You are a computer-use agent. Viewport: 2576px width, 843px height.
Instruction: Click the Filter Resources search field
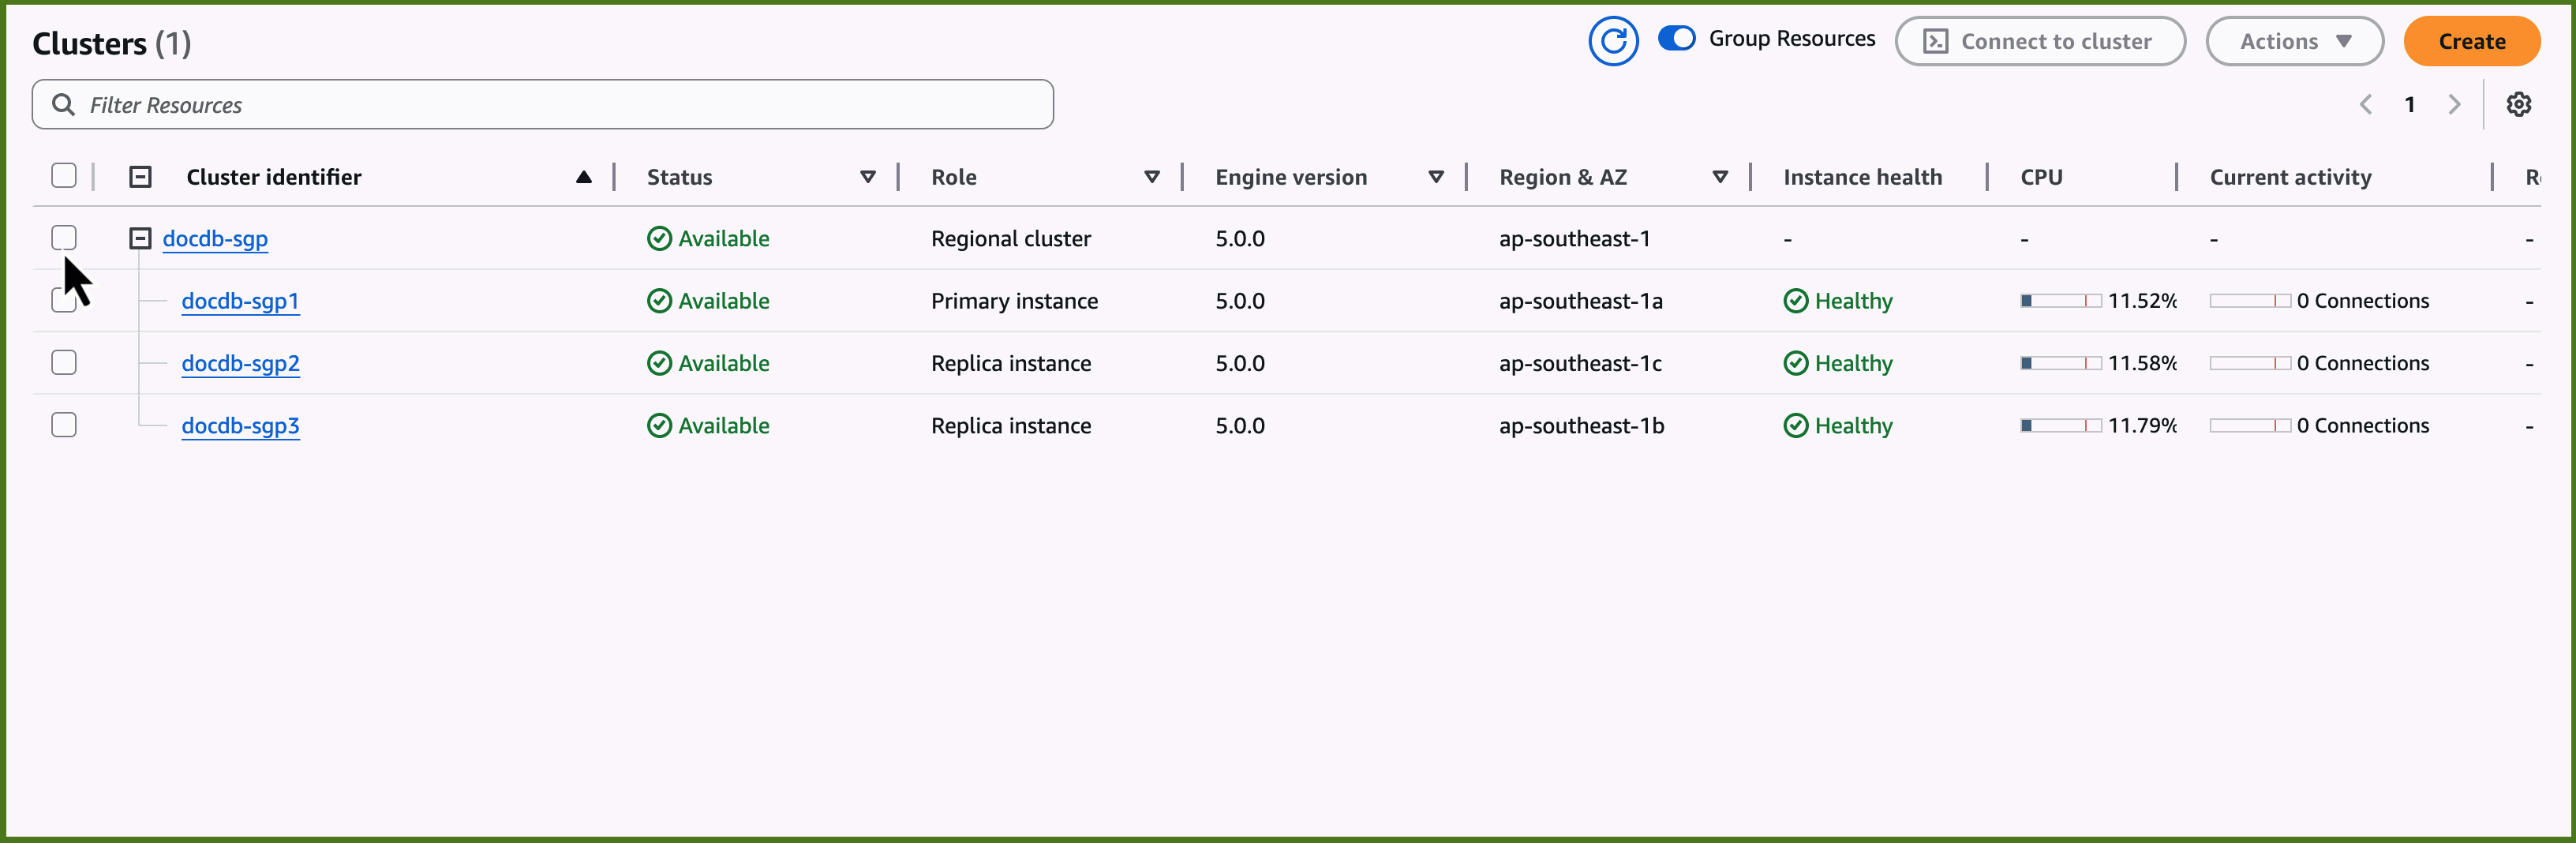pos(560,105)
